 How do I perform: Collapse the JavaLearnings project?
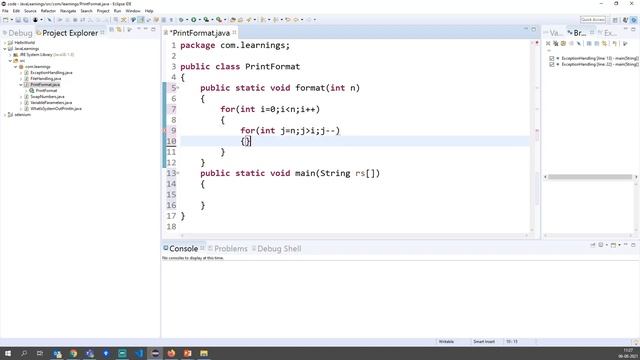click(x=5, y=49)
